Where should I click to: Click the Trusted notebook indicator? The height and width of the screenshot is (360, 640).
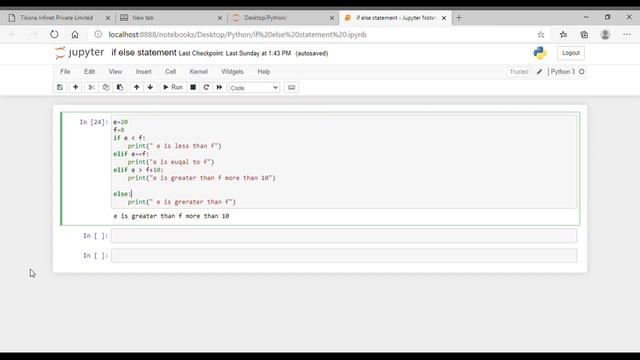[x=519, y=72]
